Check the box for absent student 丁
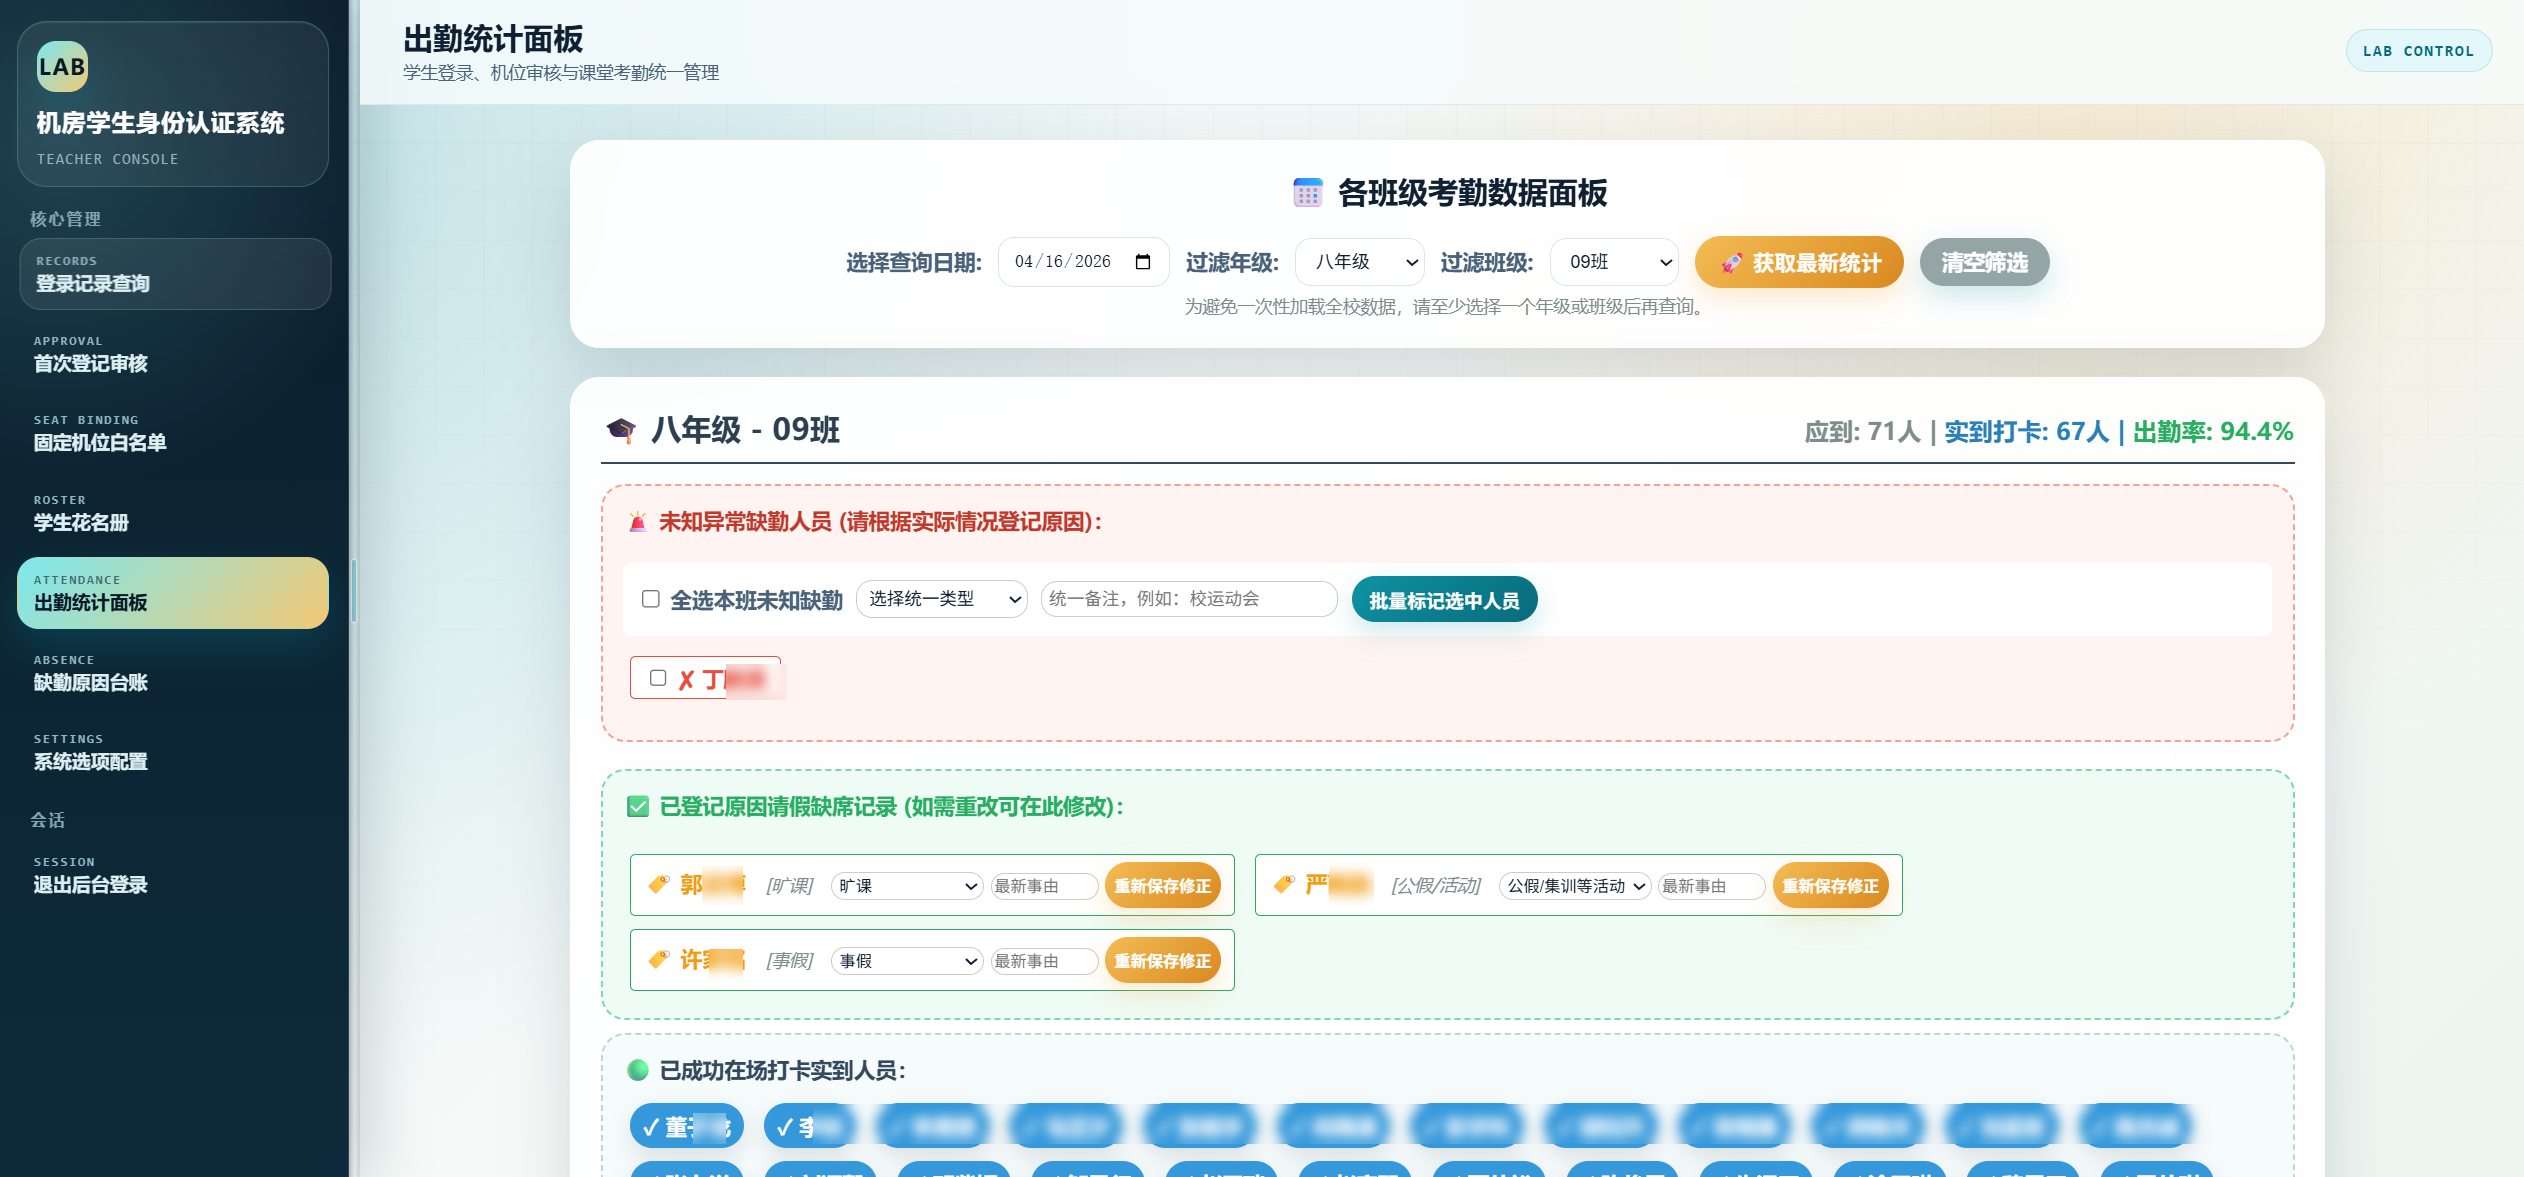The height and width of the screenshot is (1177, 2524). (x=658, y=678)
